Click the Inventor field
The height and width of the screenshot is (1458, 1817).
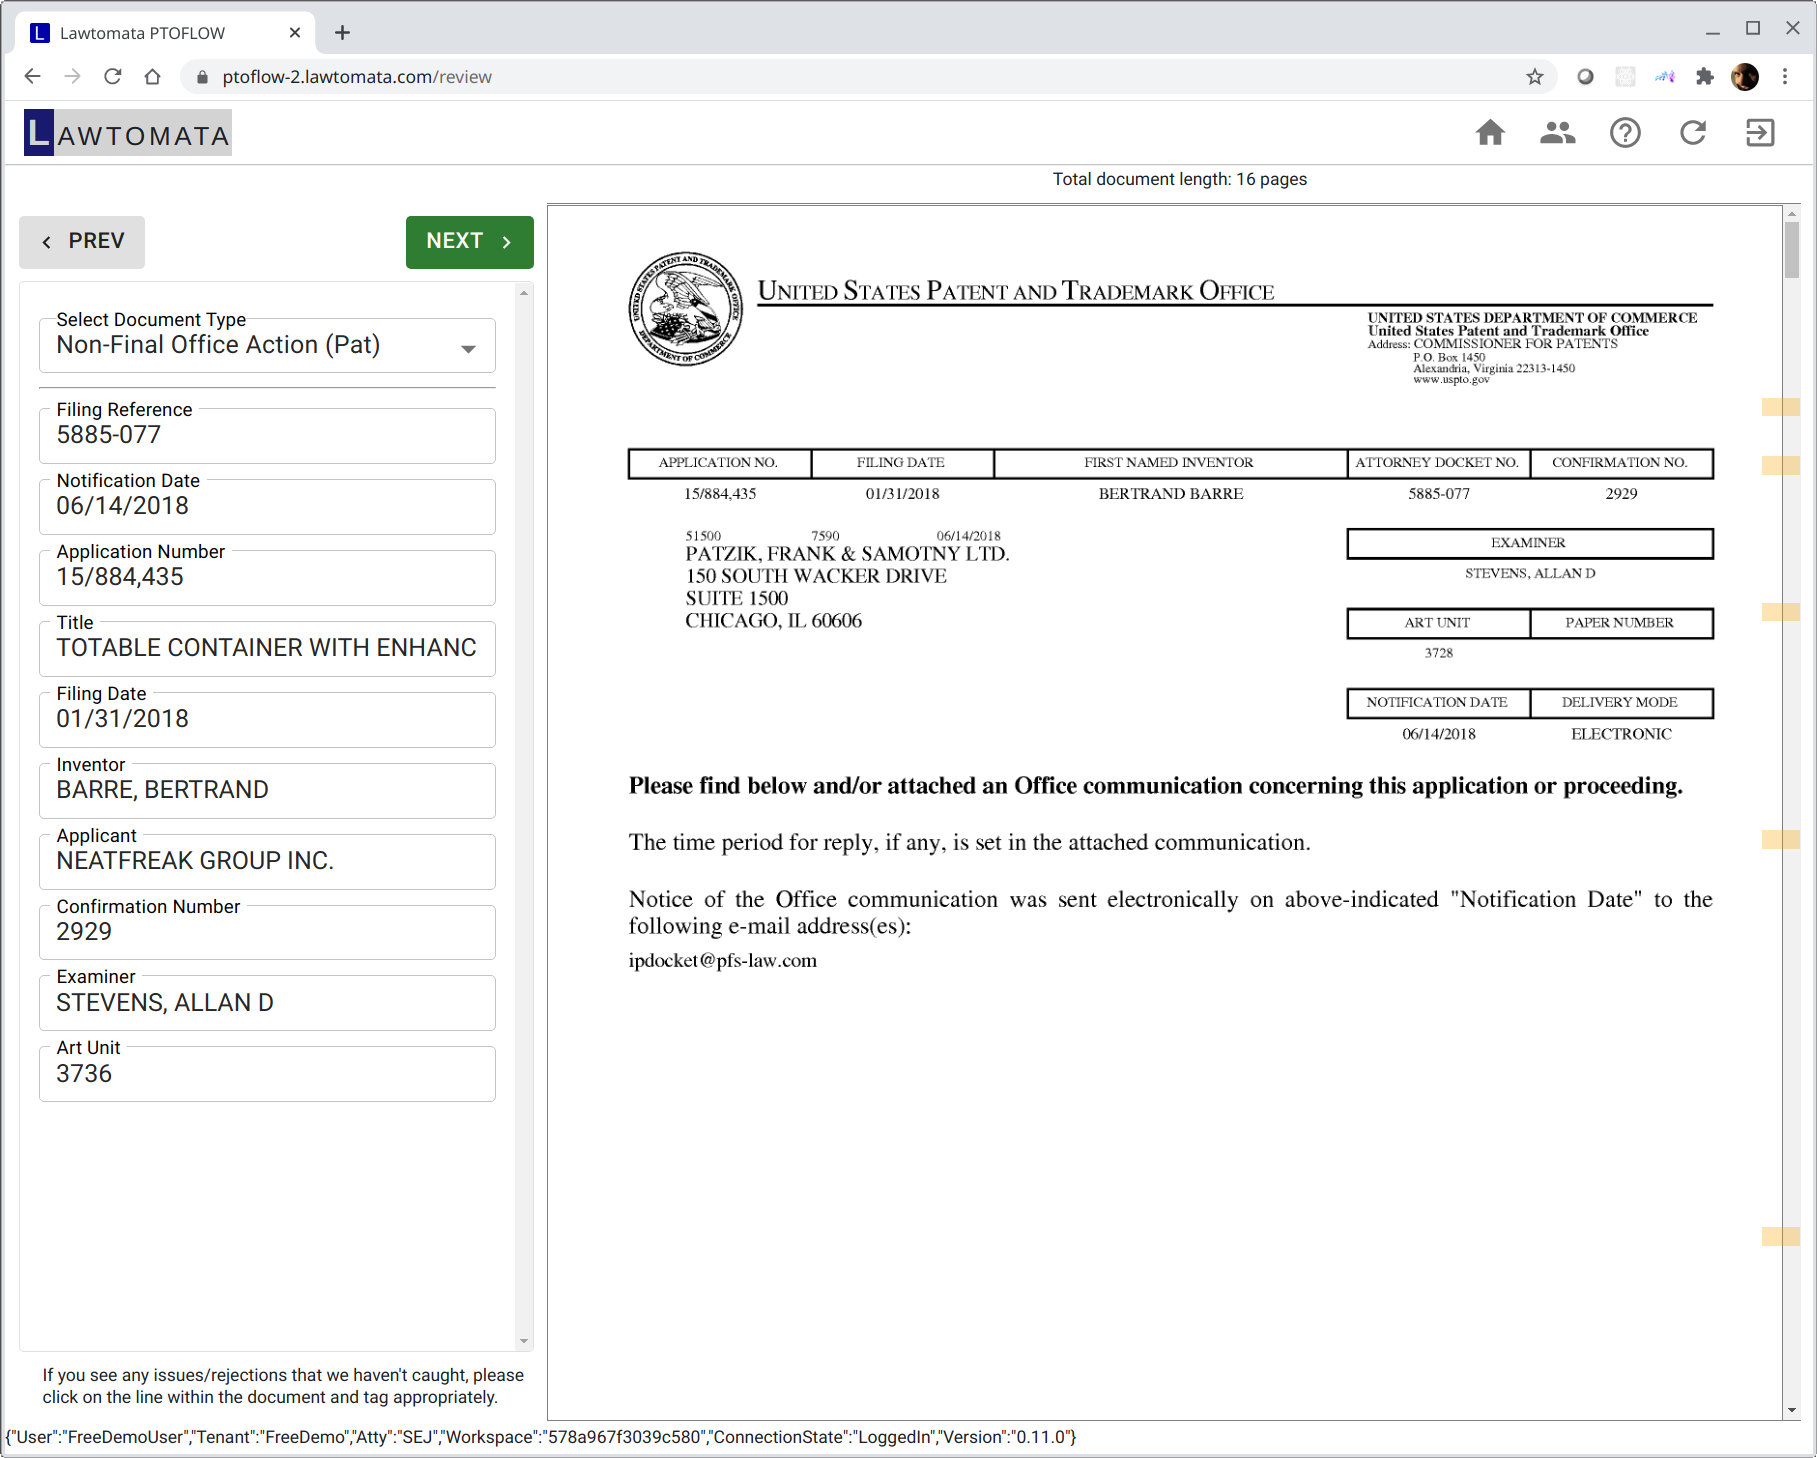(267, 791)
